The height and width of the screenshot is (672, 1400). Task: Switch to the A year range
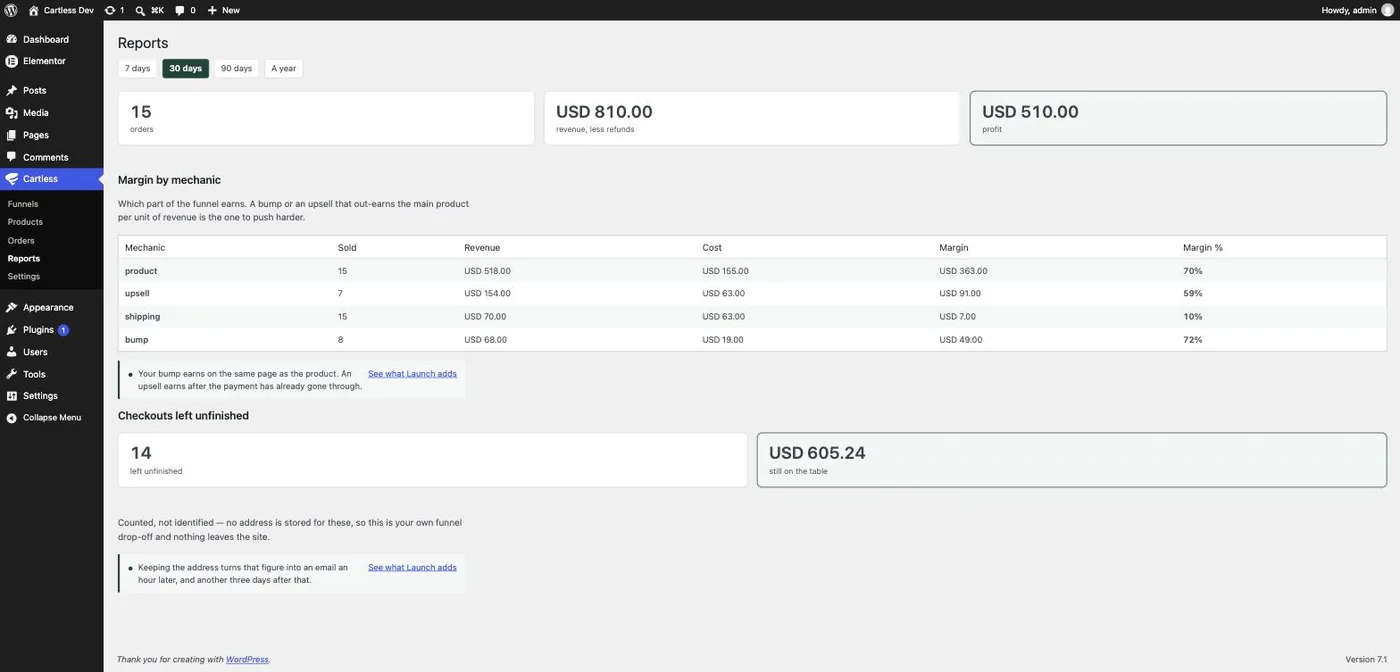284,68
